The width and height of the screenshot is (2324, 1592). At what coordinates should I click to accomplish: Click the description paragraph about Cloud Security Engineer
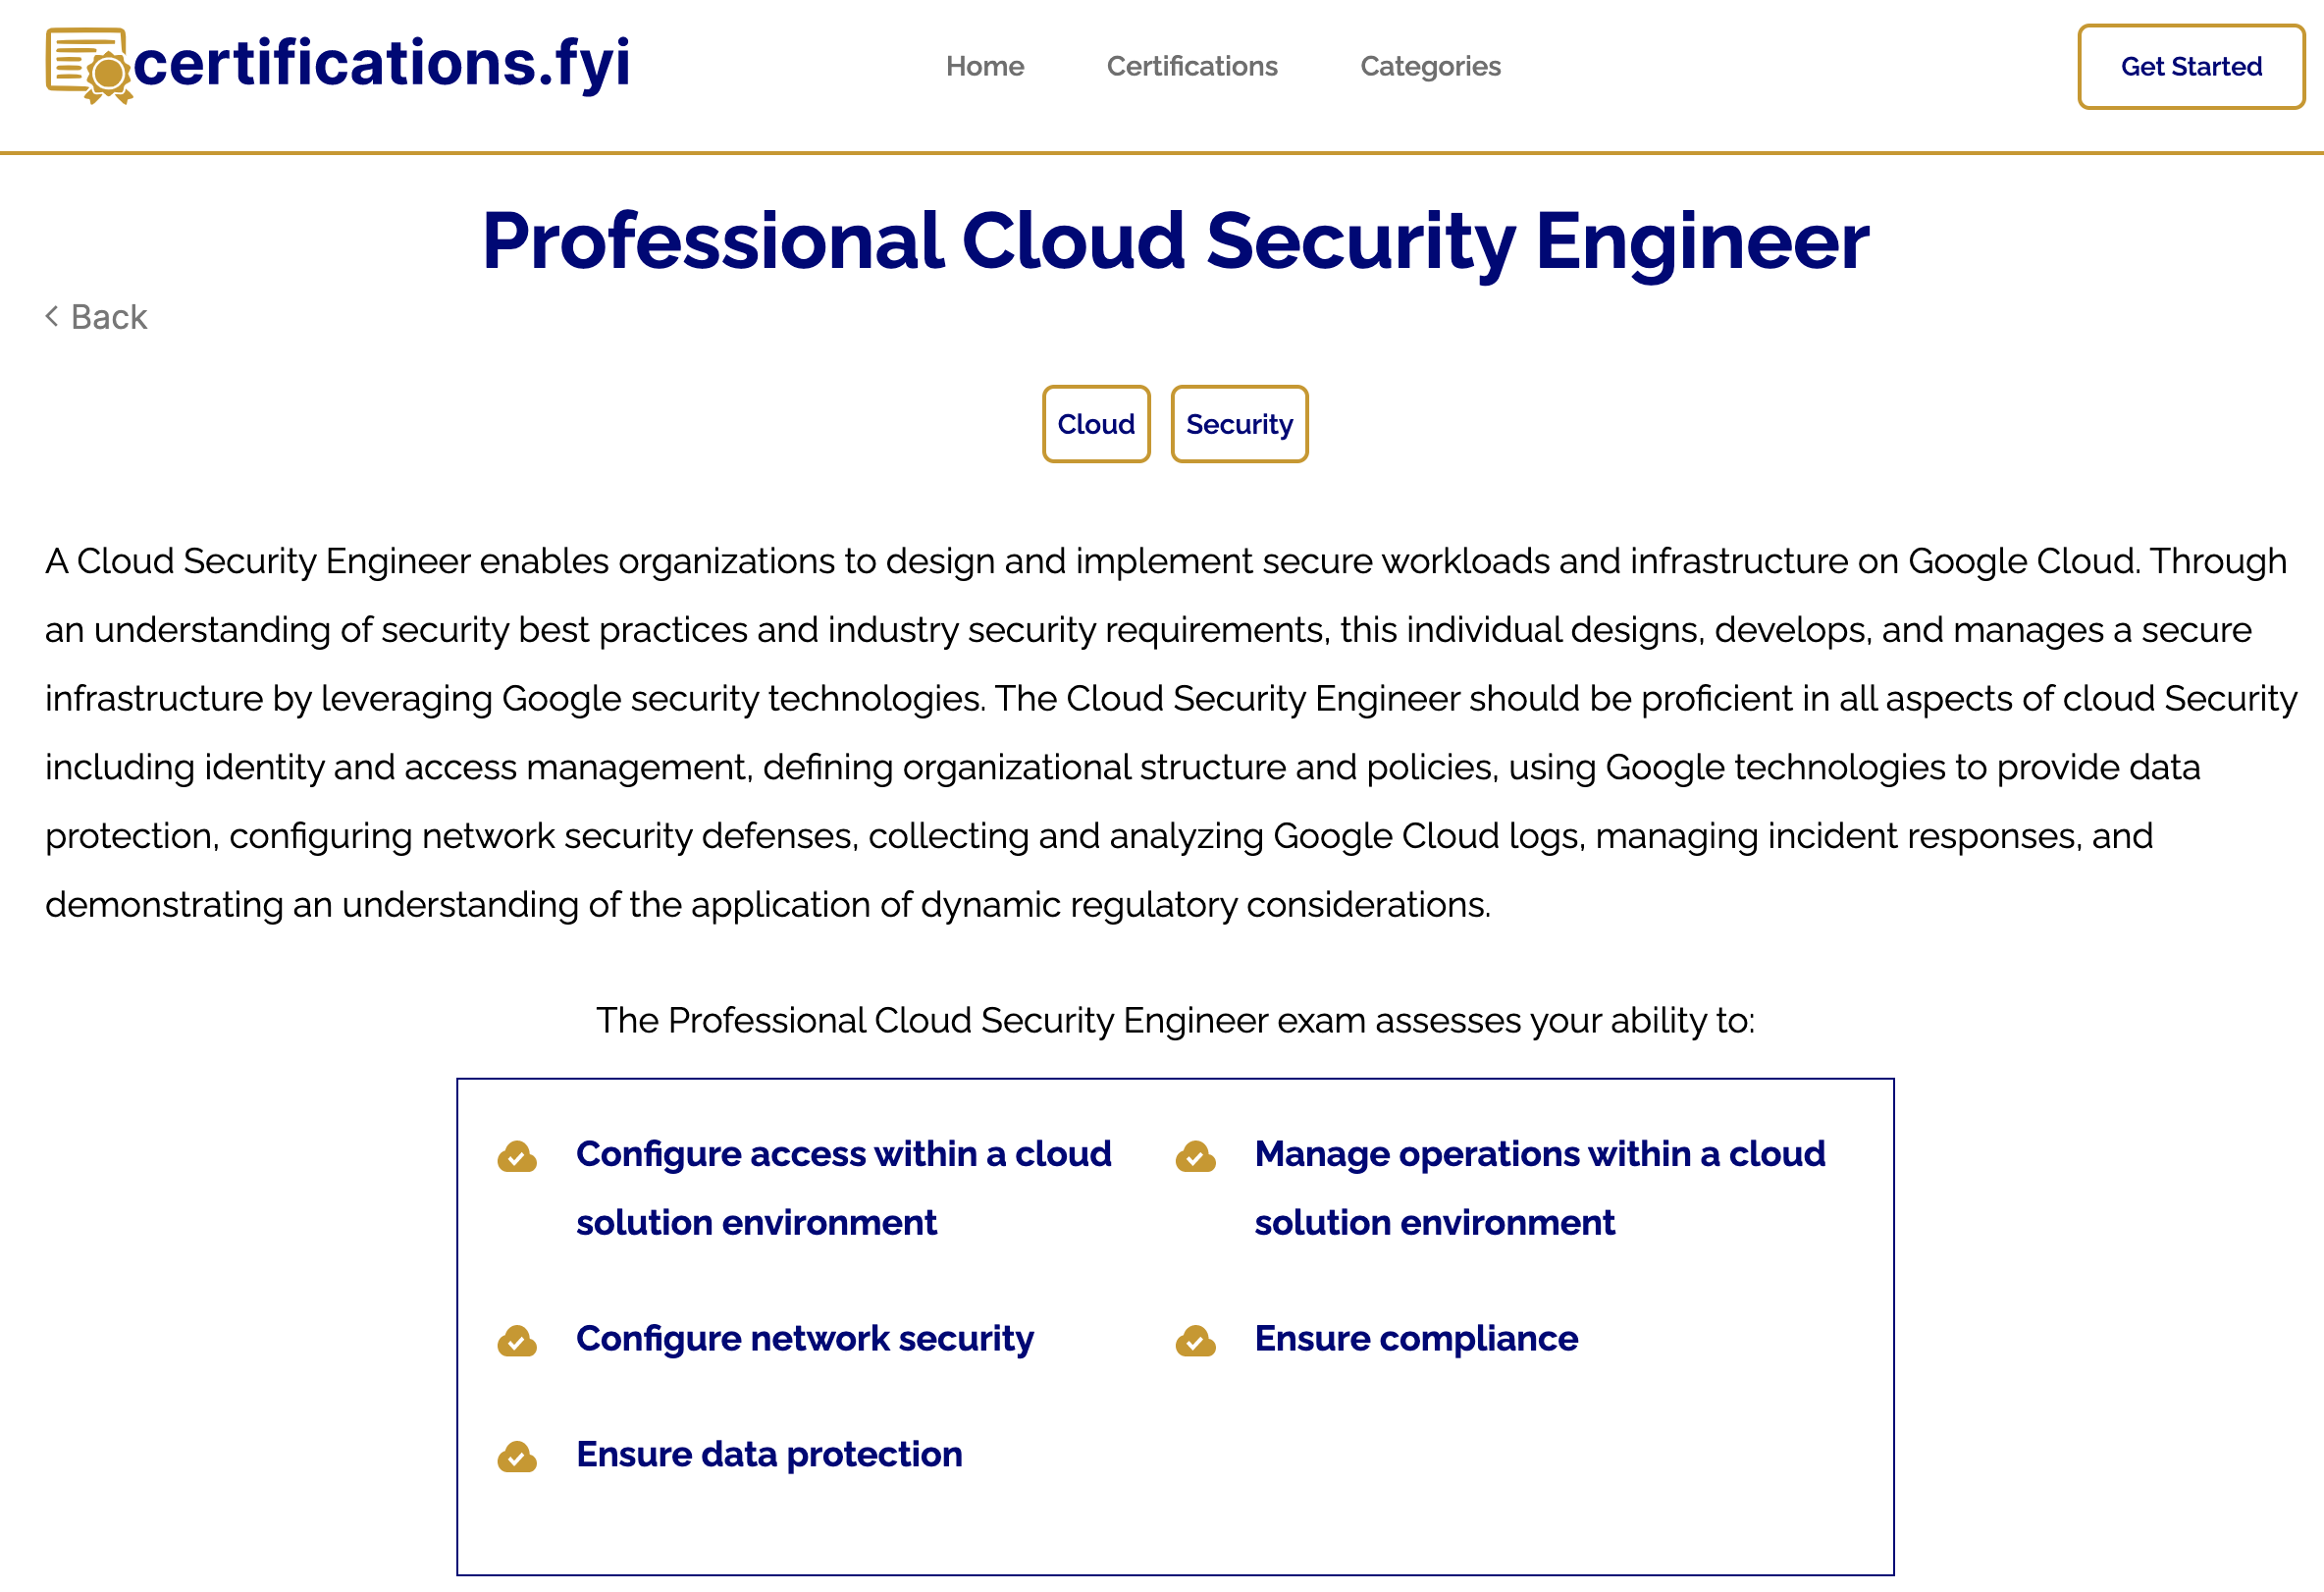tap(1171, 733)
